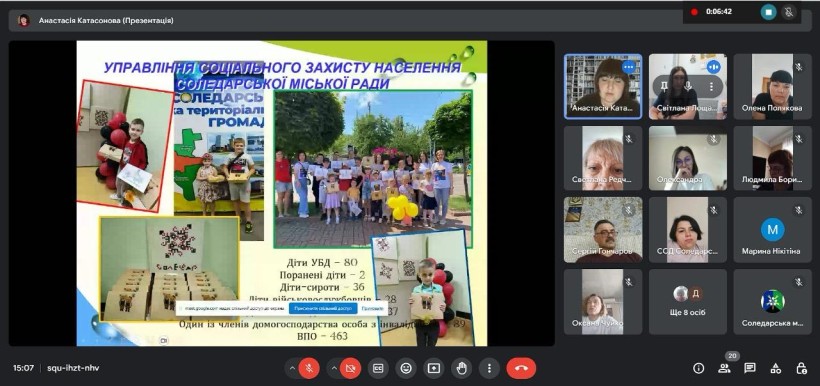
Task: Open options on Анастасія Катасонова's tile
Action: 629,66
